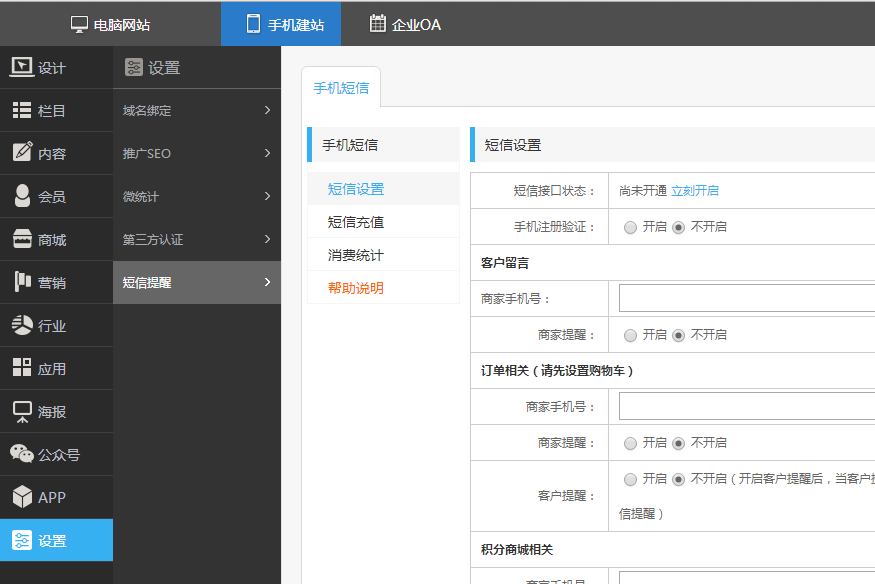The image size is (875, 584).
Task: Select 不开启 for 手机注册验证
Action: coord(678,227)
